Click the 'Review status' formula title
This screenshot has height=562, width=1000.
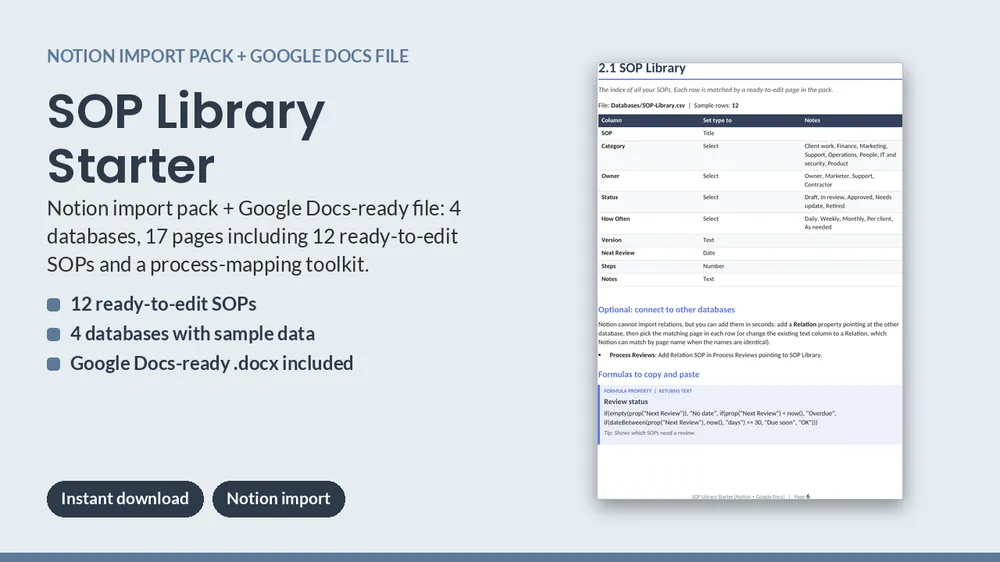point(626,402)
